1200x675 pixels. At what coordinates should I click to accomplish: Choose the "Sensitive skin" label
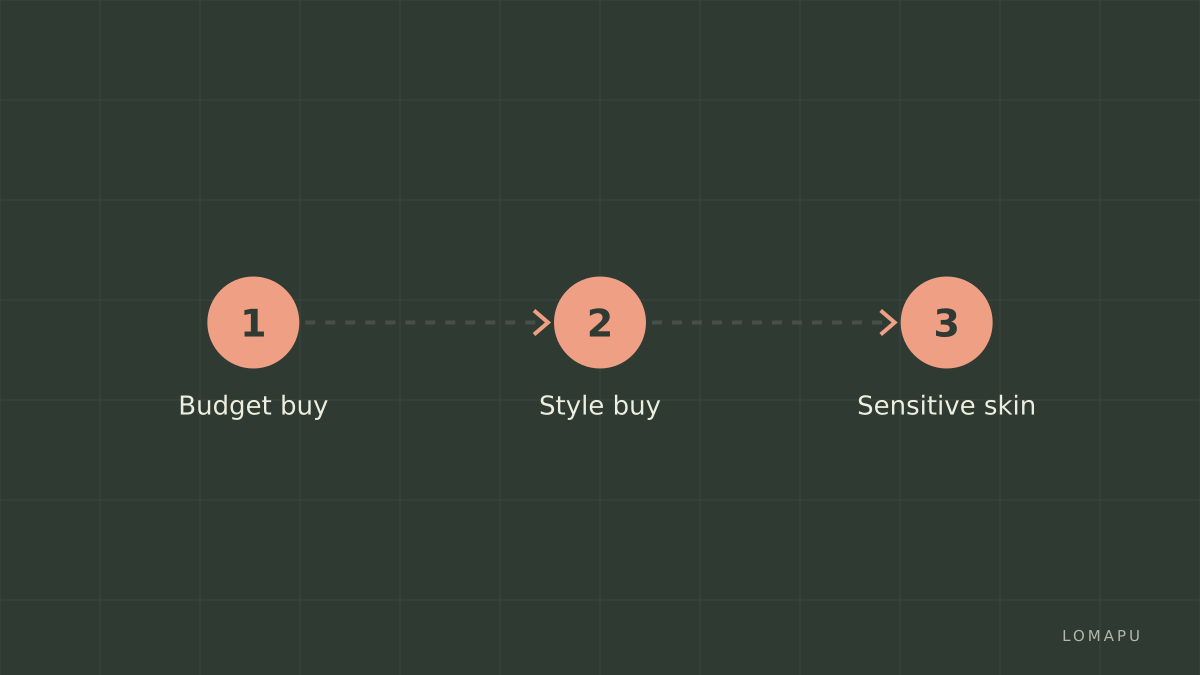tap(946, 406)
